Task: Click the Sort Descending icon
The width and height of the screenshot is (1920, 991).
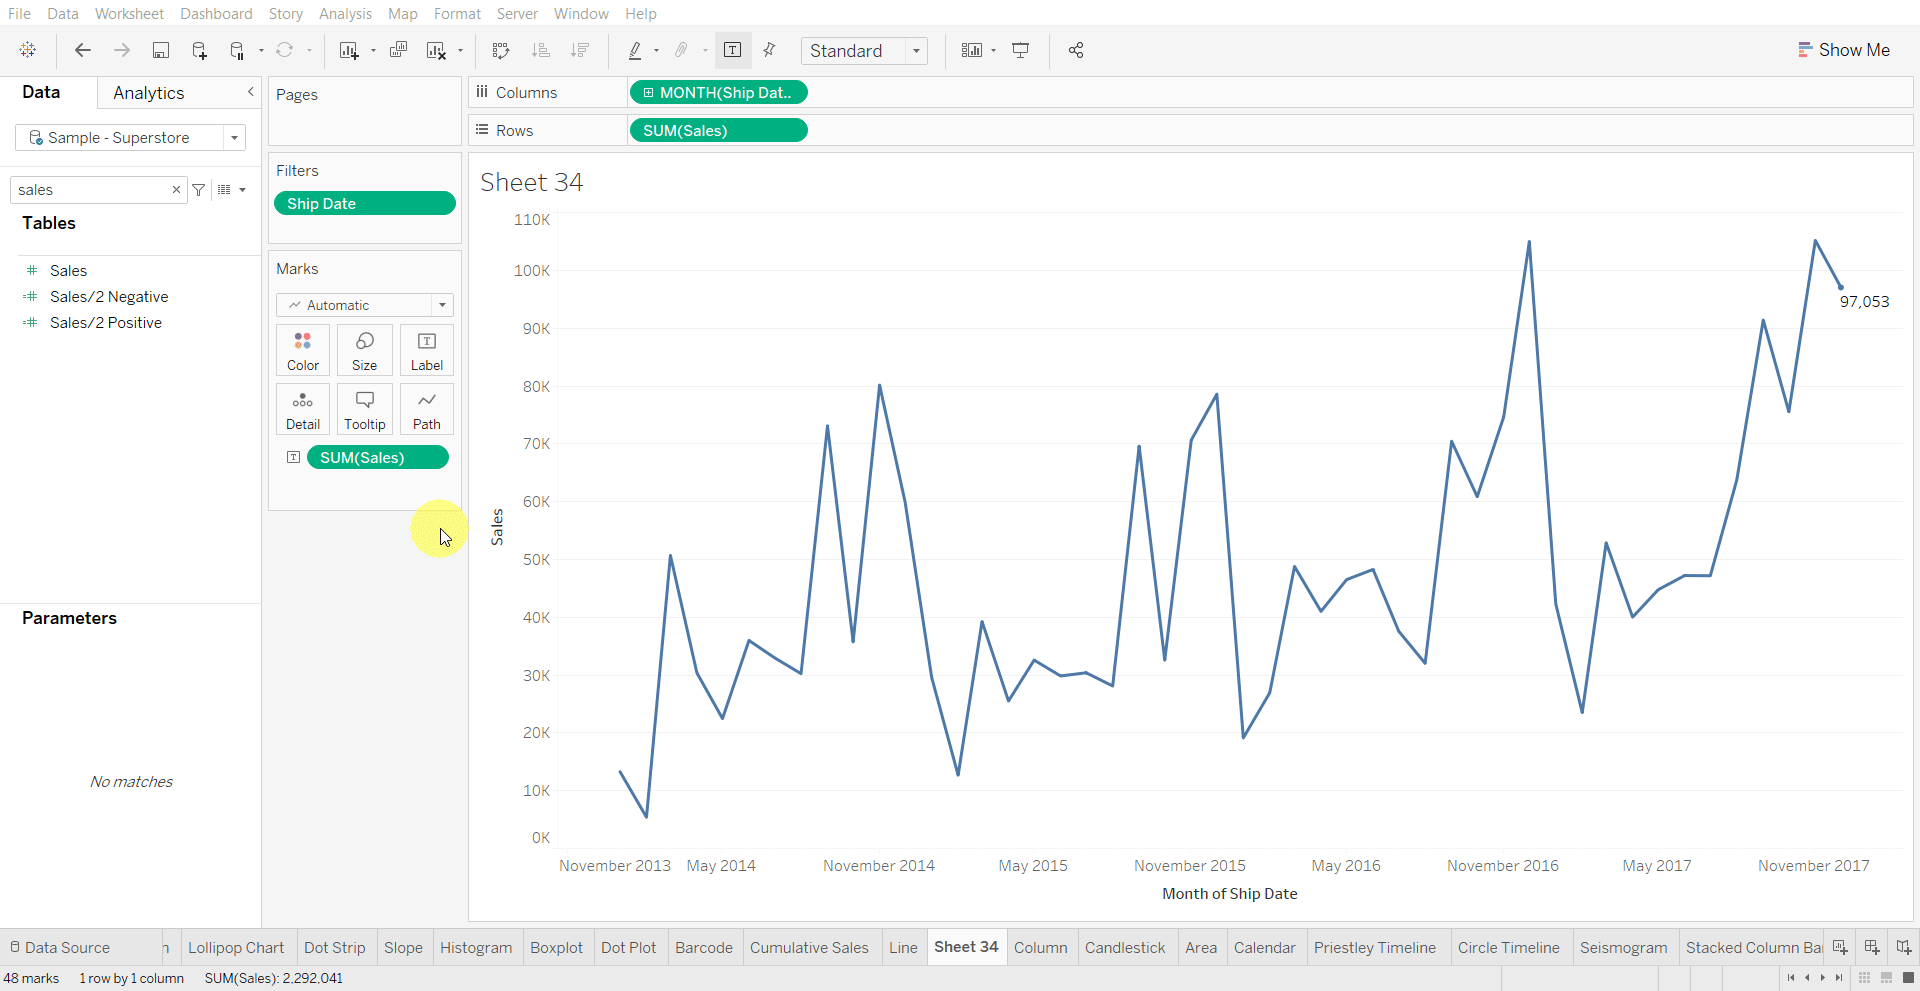Action: coord(579,50)
